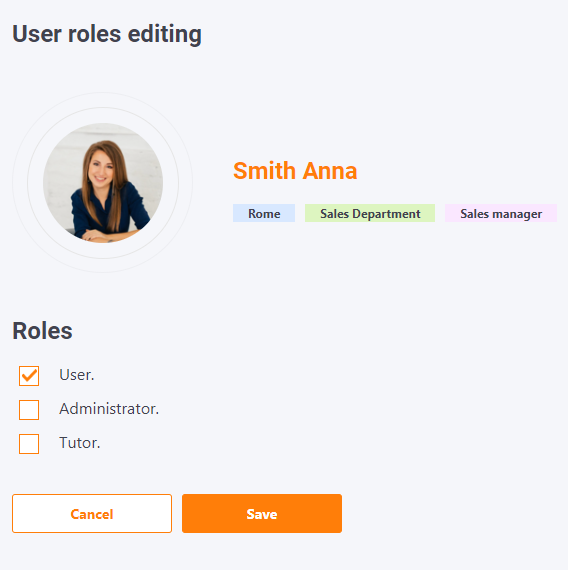This screenshot has height=570, width=568.
Task: Click the orange checkmark for User
Action: 29,376
